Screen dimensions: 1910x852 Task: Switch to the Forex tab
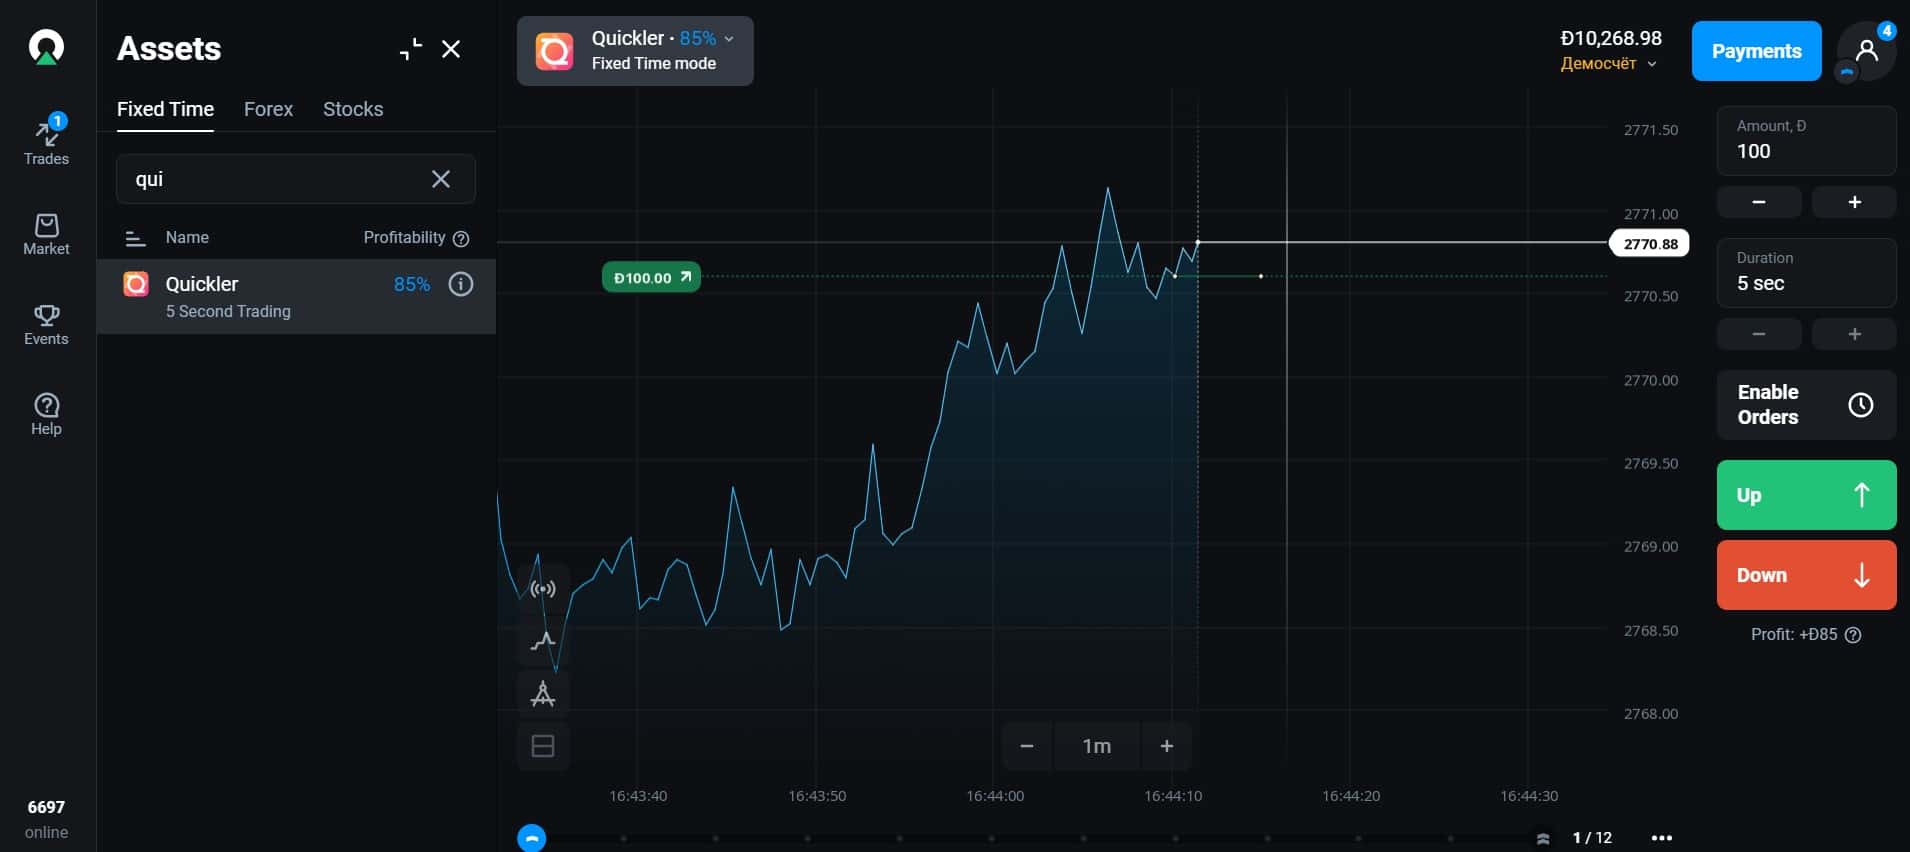point(268,109)
